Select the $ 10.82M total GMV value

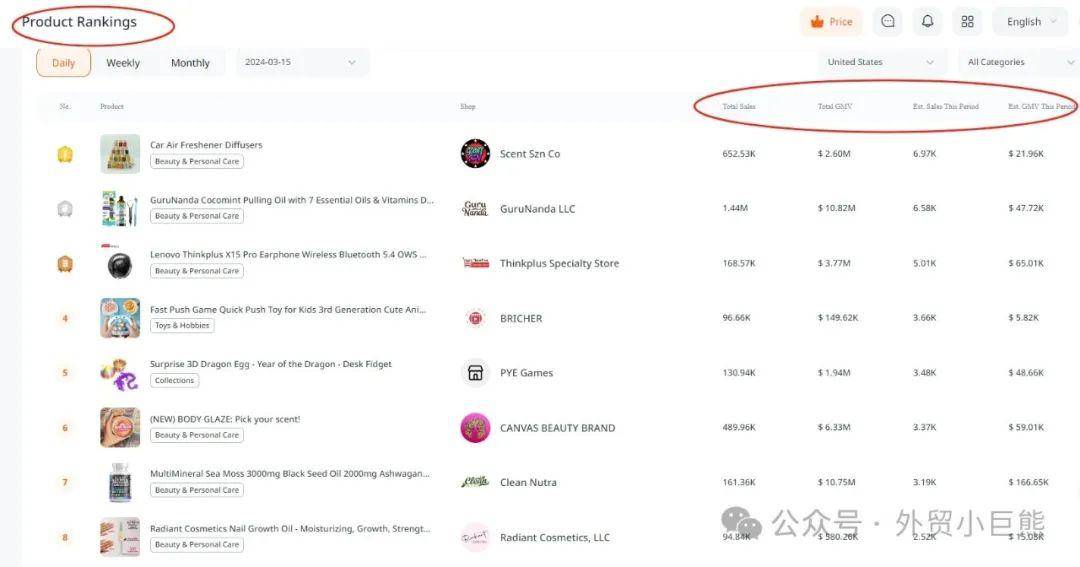(x=836, y=208)
